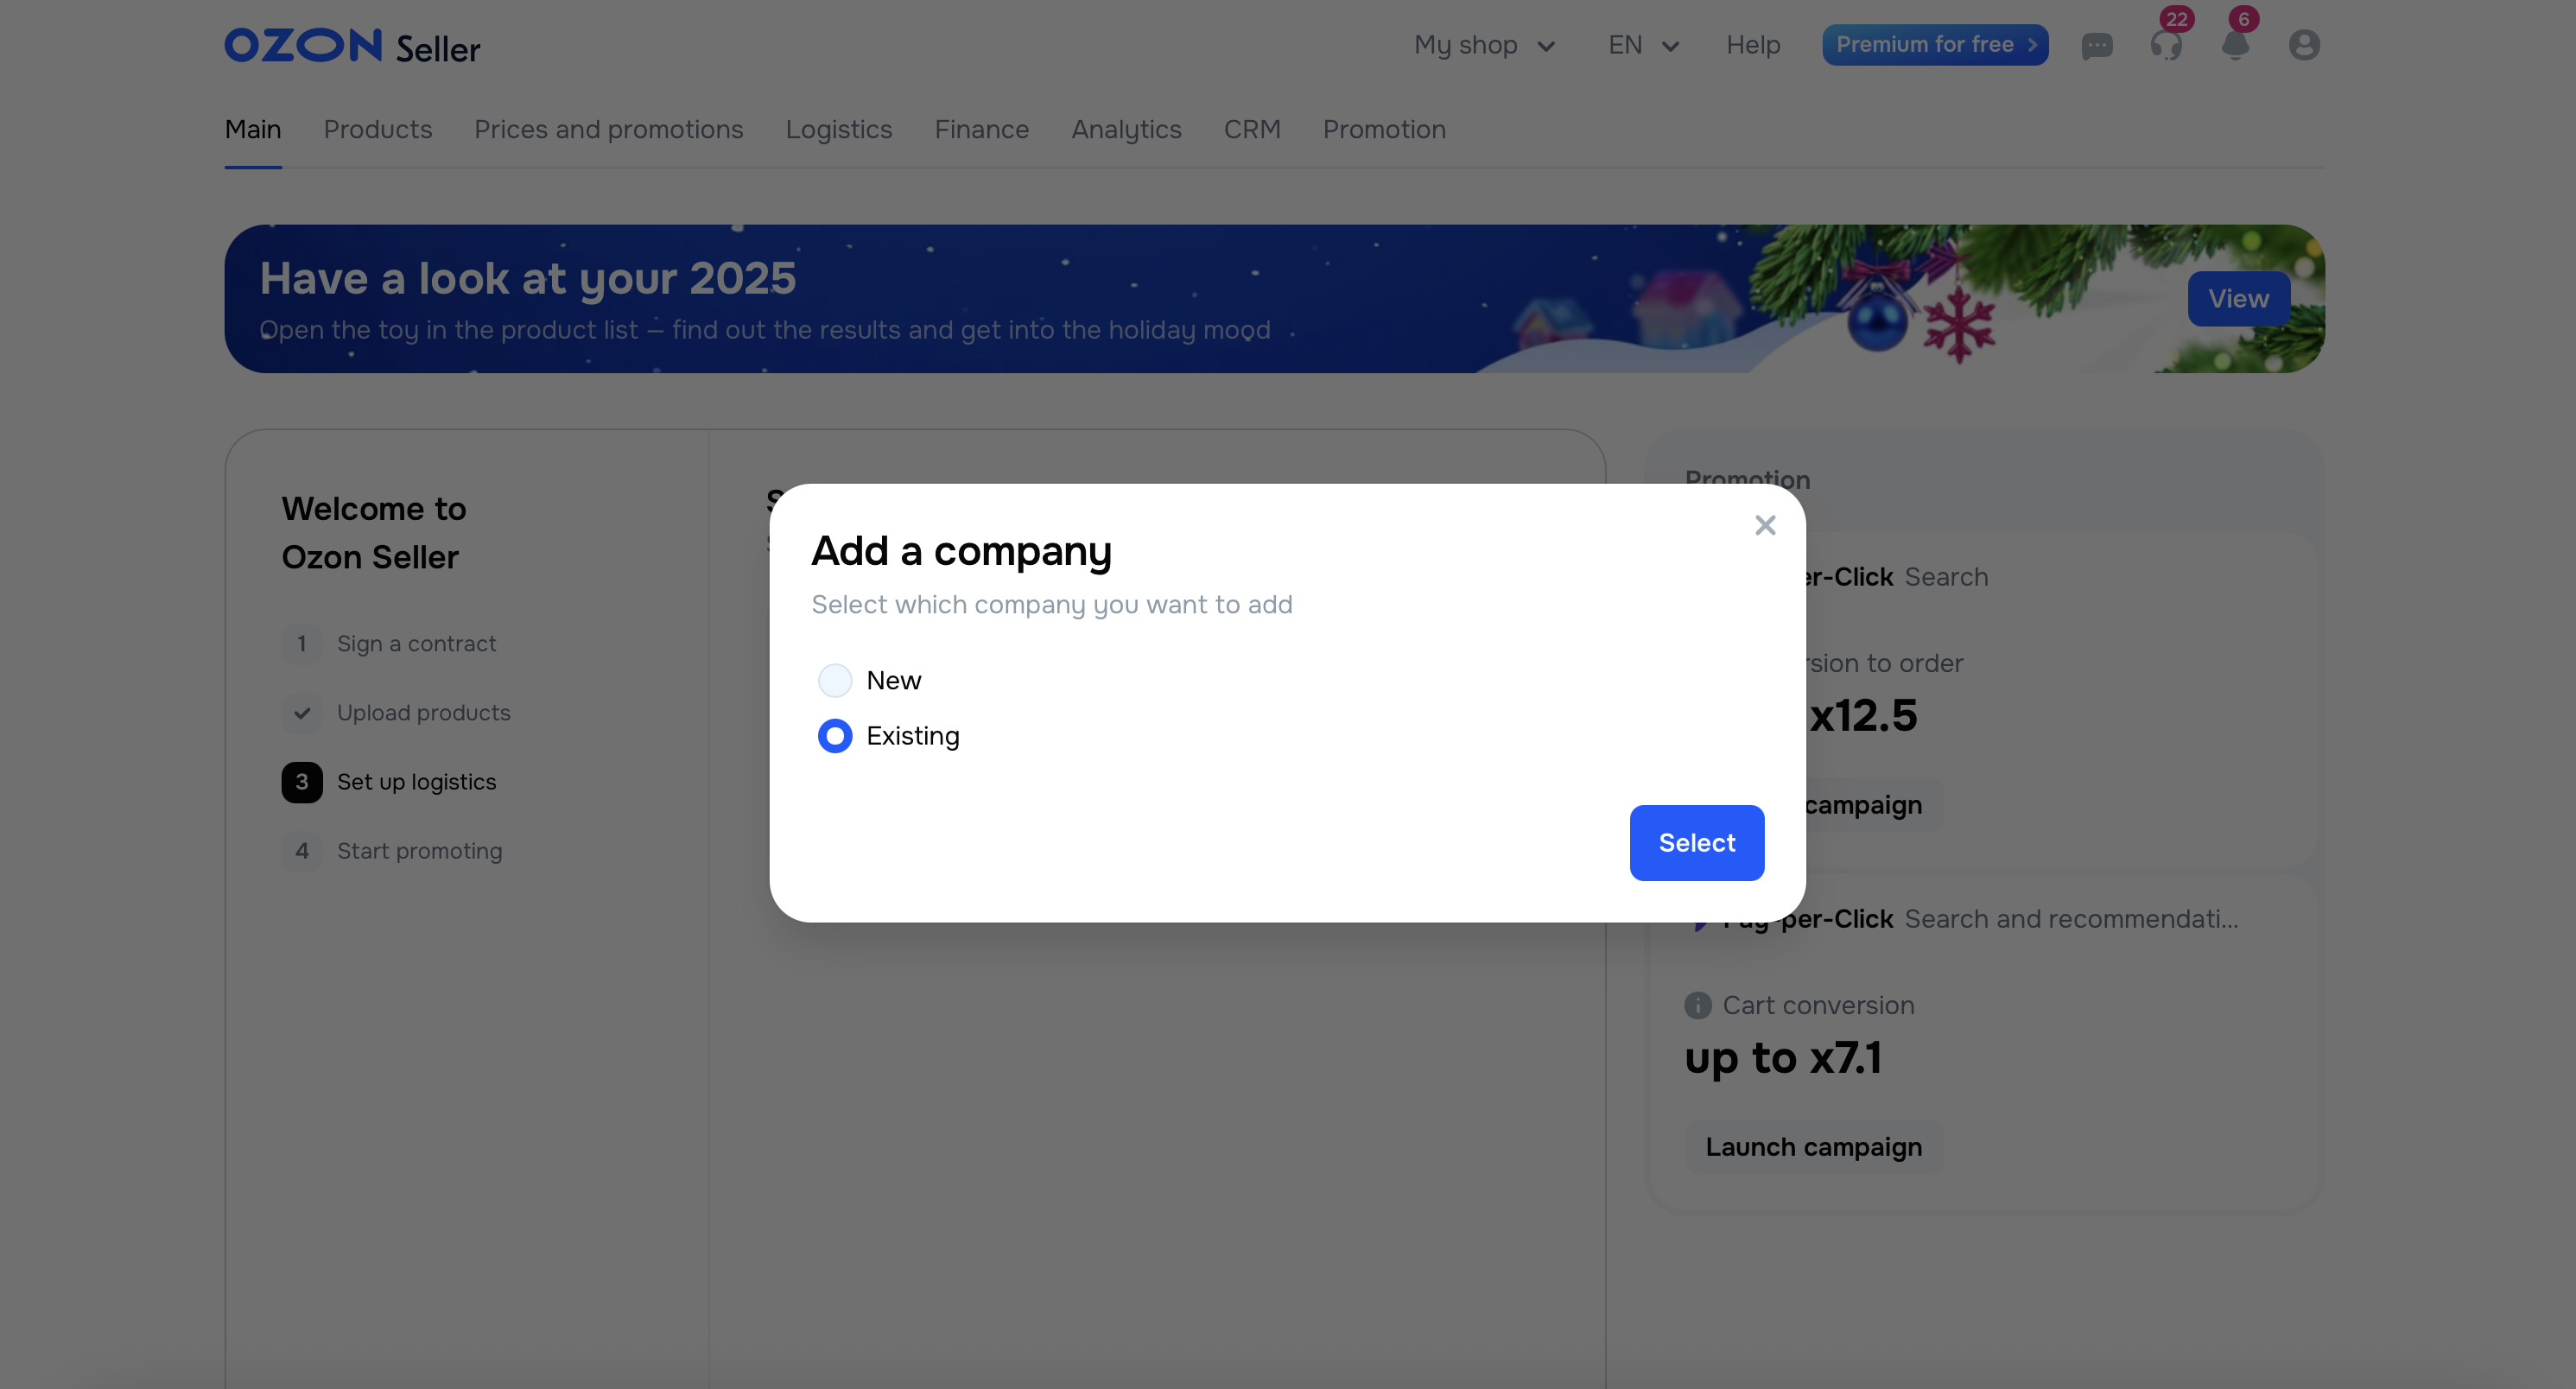Click the Upload products checkmark icon
The image size is (2576, 1389).
point(302,713)
